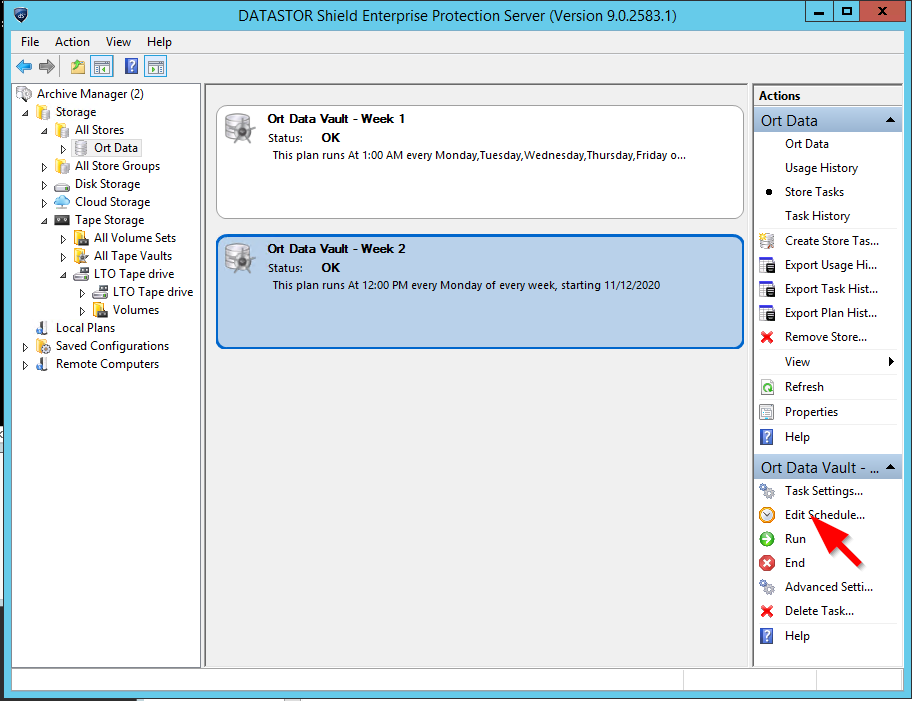Select the Ort Data Vault - Week 1 task

[x=480, y=162]
